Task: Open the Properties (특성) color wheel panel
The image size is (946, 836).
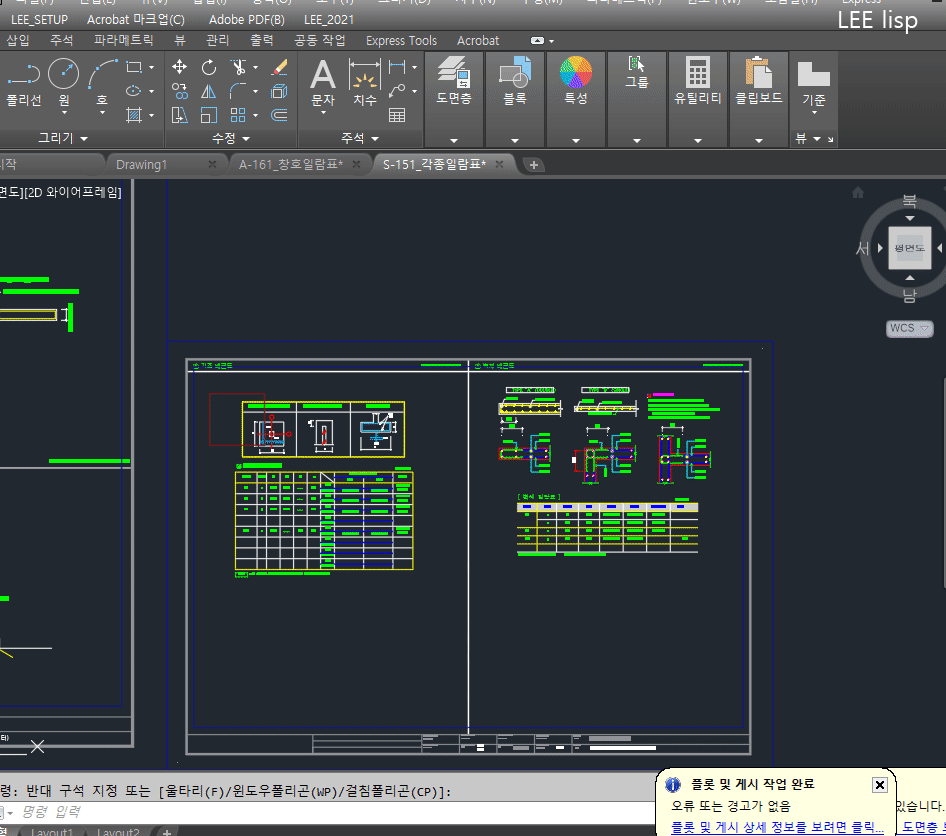Action: (x=576, y=80)
